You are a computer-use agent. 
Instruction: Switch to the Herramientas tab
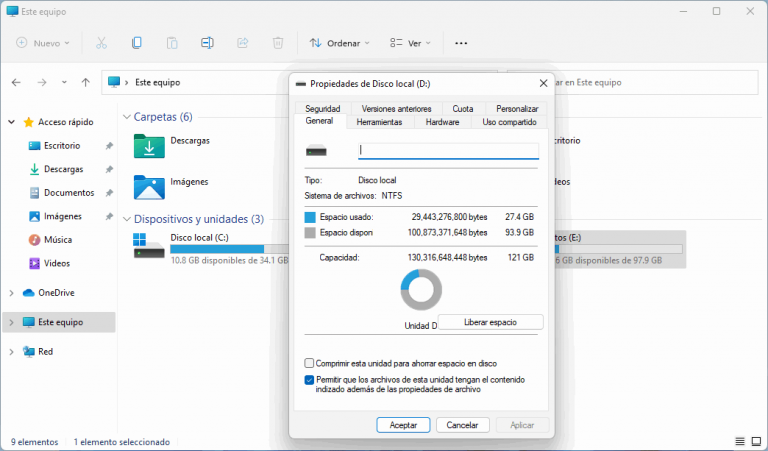[379, 122]
